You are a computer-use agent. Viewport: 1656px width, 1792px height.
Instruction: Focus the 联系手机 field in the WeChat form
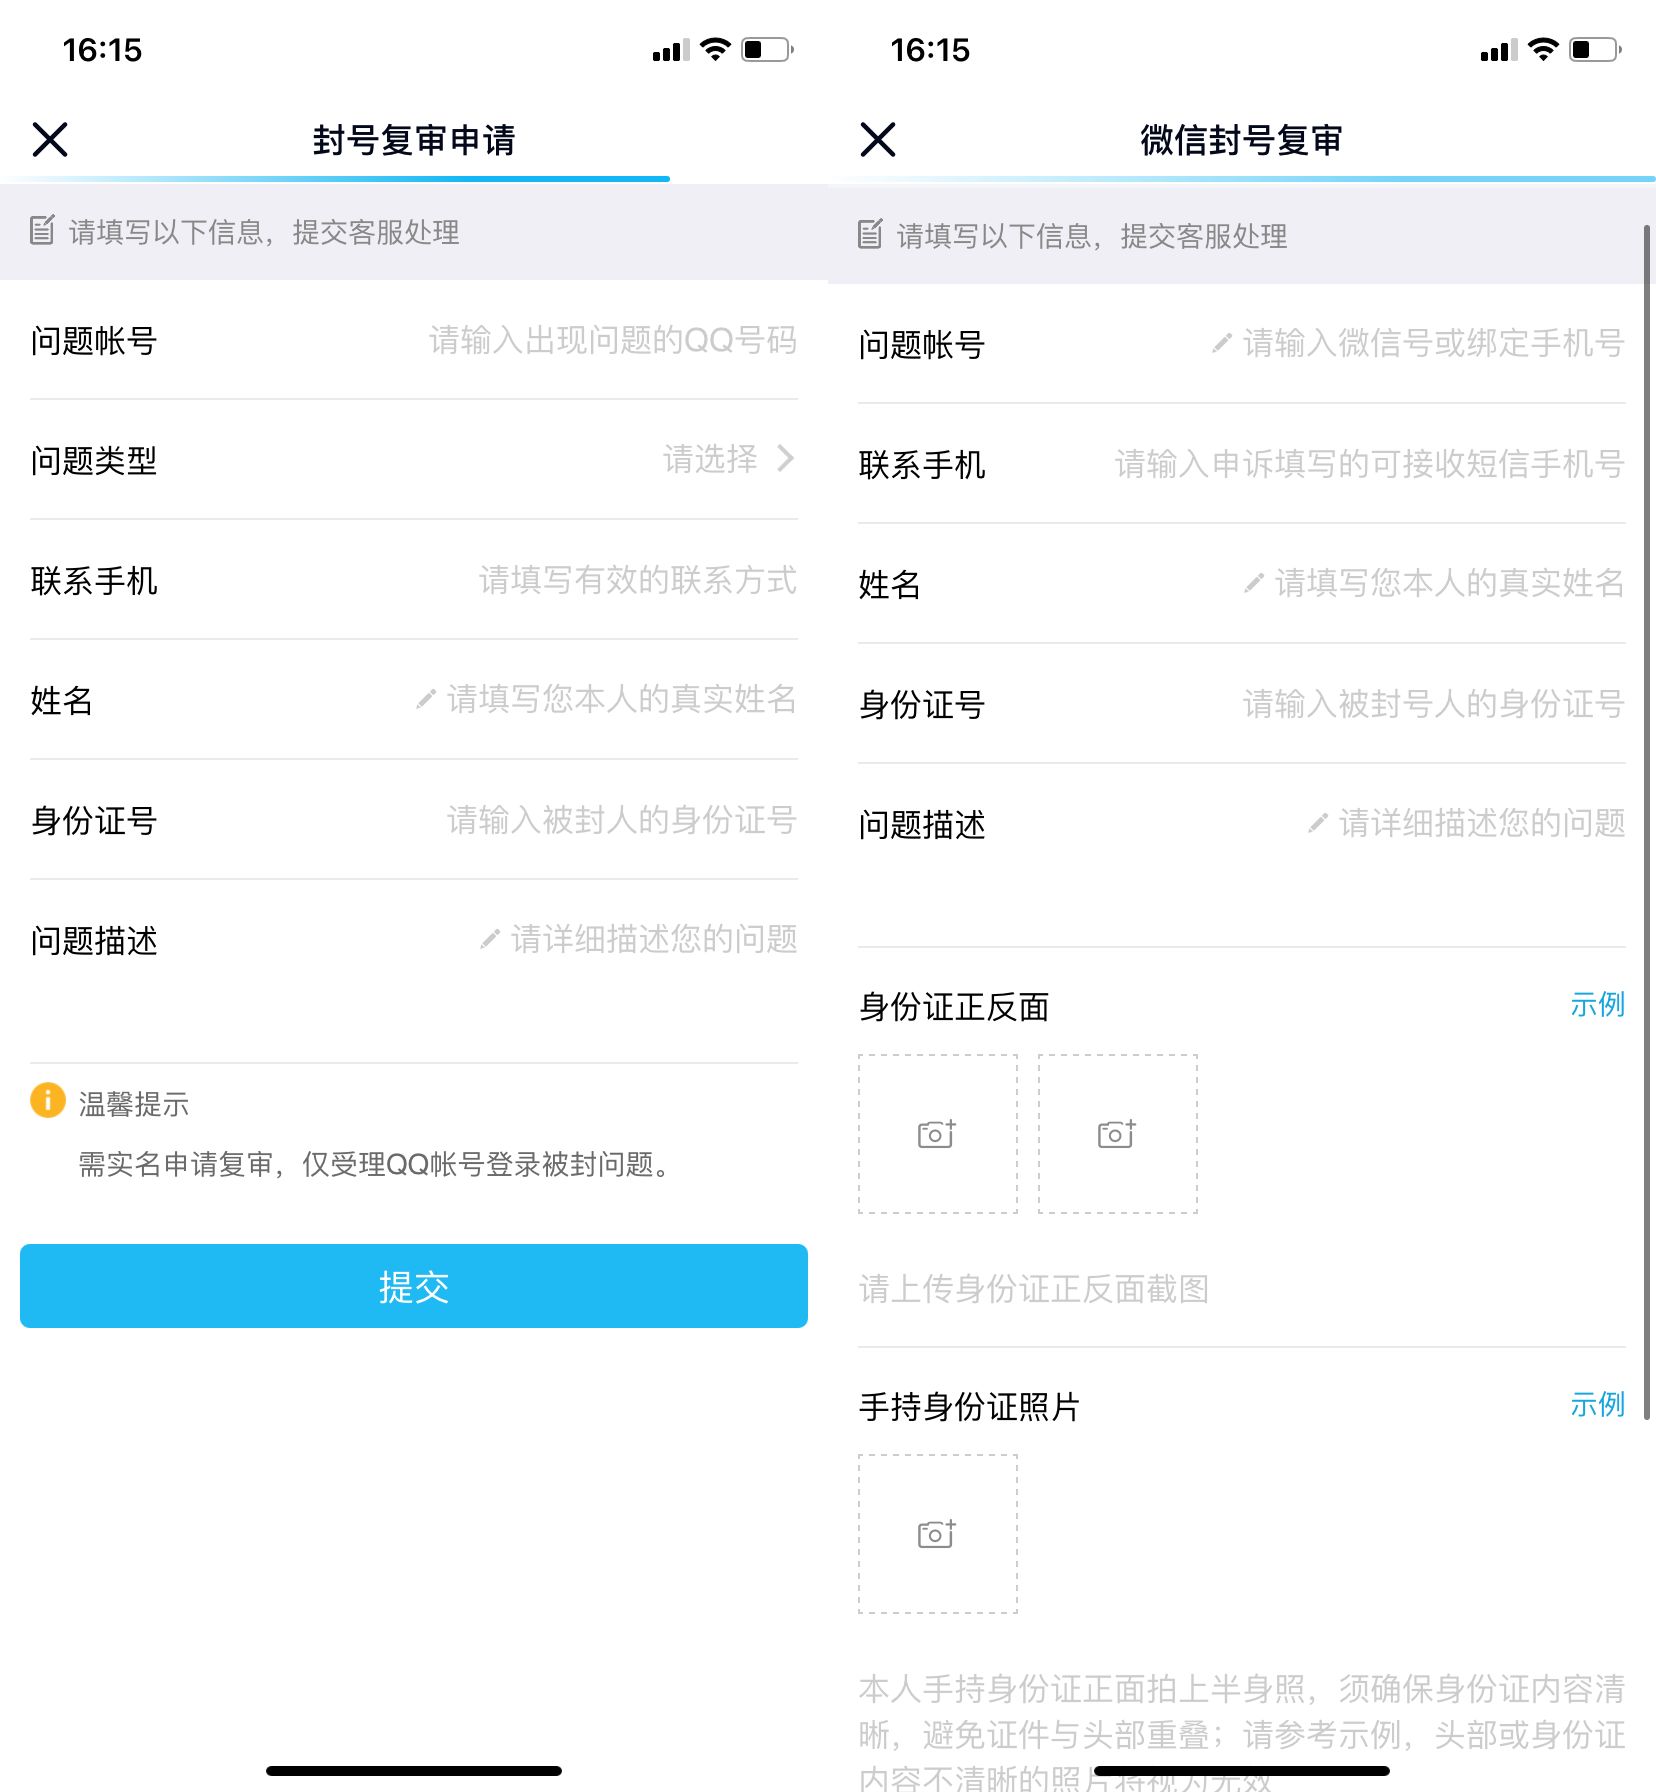(1368, 464)
